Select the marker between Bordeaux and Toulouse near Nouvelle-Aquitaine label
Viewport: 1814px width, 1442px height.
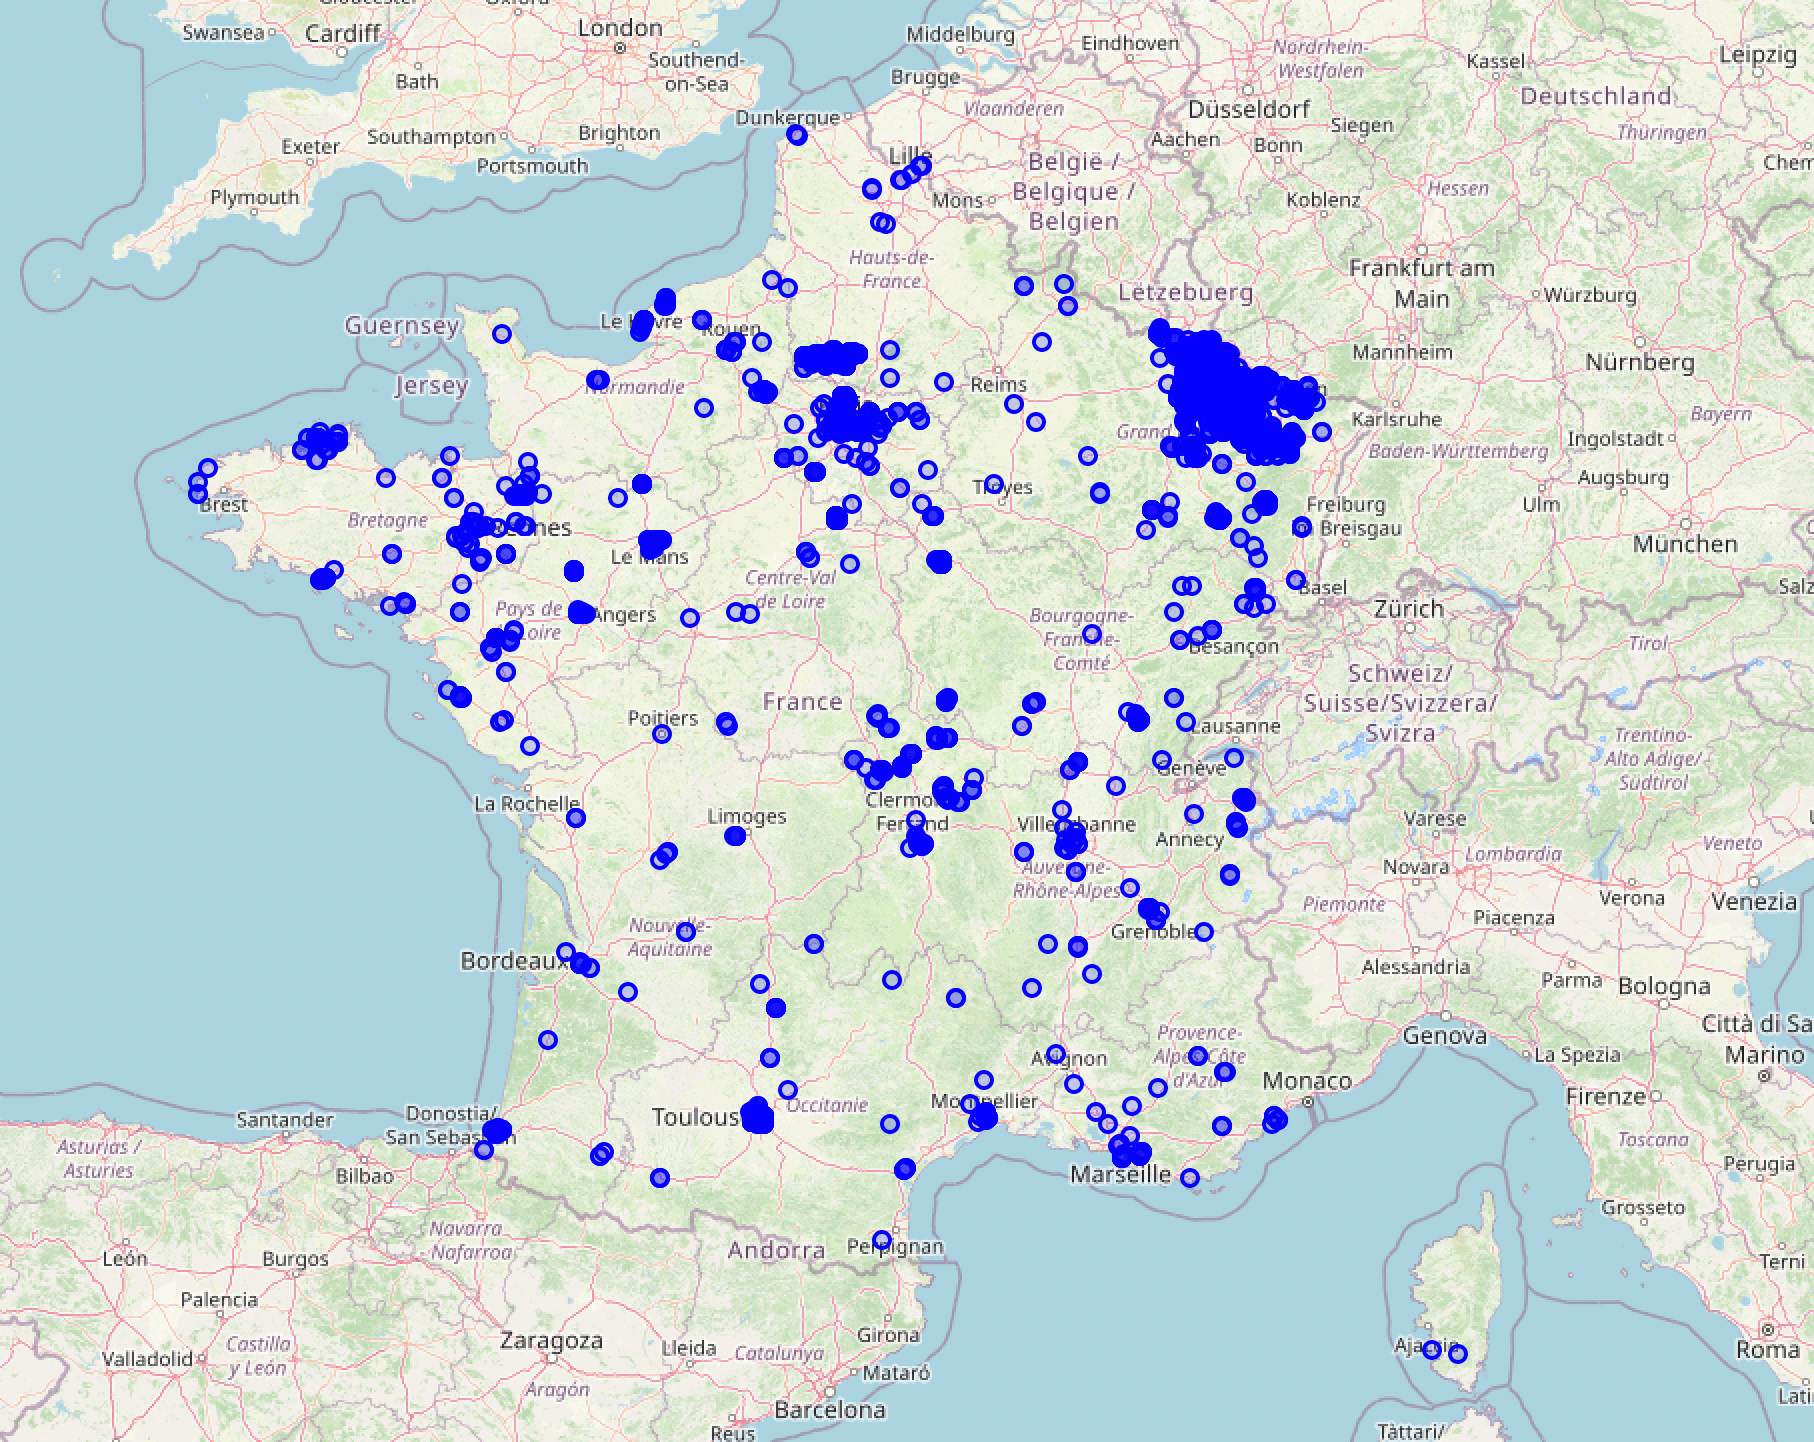pyautogui.click(x=686, y=932)
